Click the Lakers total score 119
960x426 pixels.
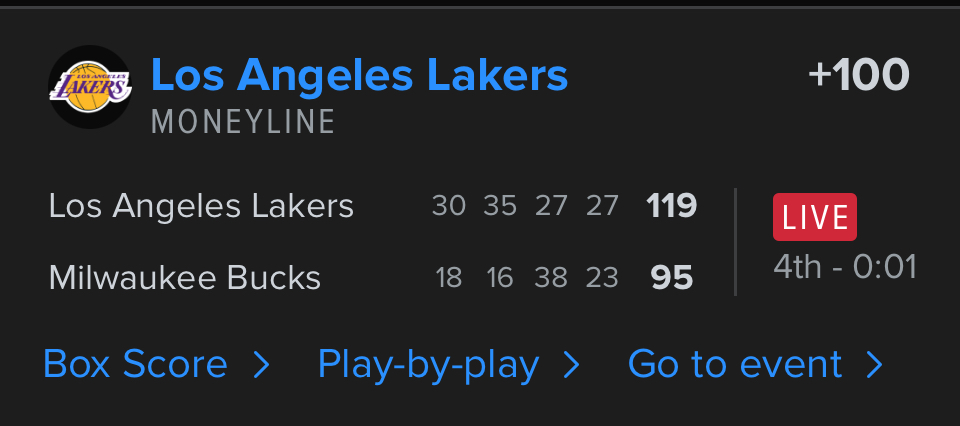tap(671, 206)
